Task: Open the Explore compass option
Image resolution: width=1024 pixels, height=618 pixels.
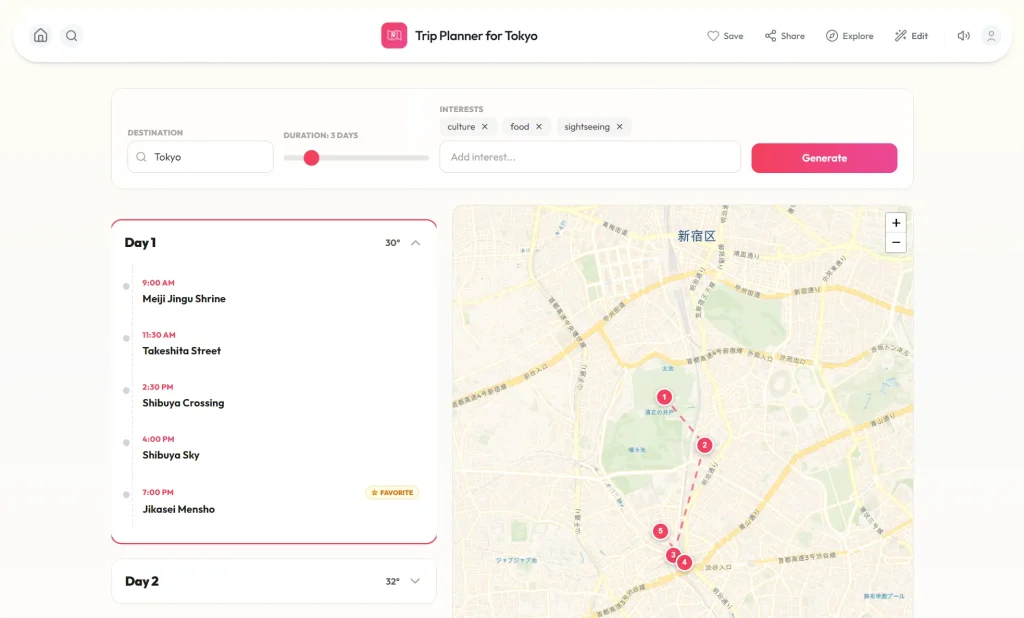Action: pos(849,36)
